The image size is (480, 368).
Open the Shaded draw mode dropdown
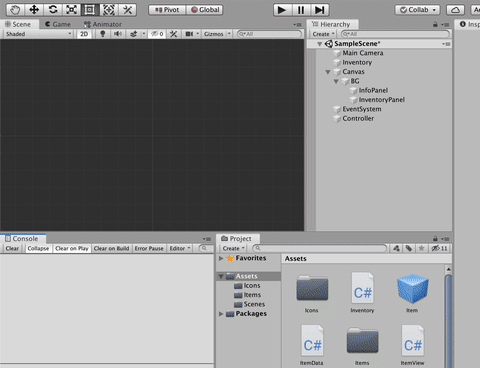pyautogui.click(x=38, y=34)
